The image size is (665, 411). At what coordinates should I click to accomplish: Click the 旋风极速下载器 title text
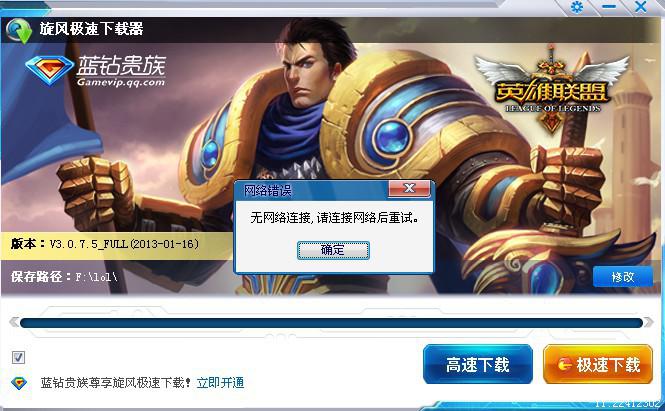(x=92, y=29)
